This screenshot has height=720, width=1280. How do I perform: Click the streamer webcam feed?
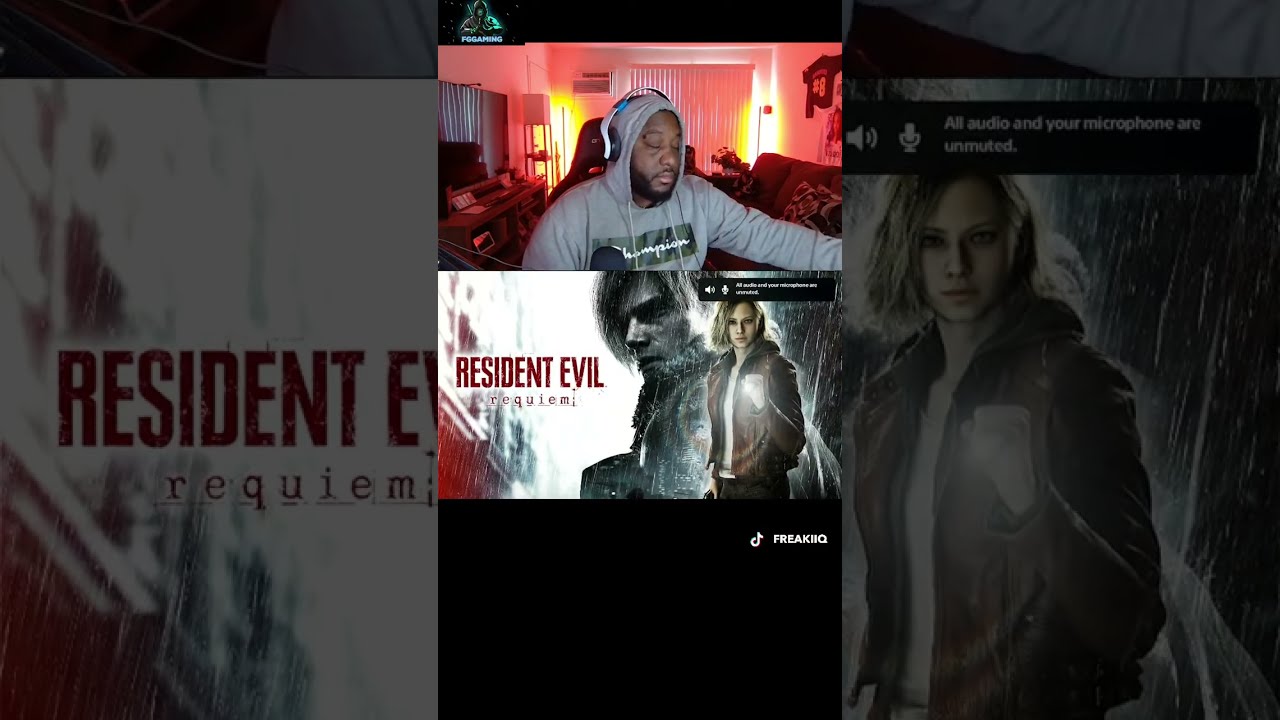pos(640,157)
